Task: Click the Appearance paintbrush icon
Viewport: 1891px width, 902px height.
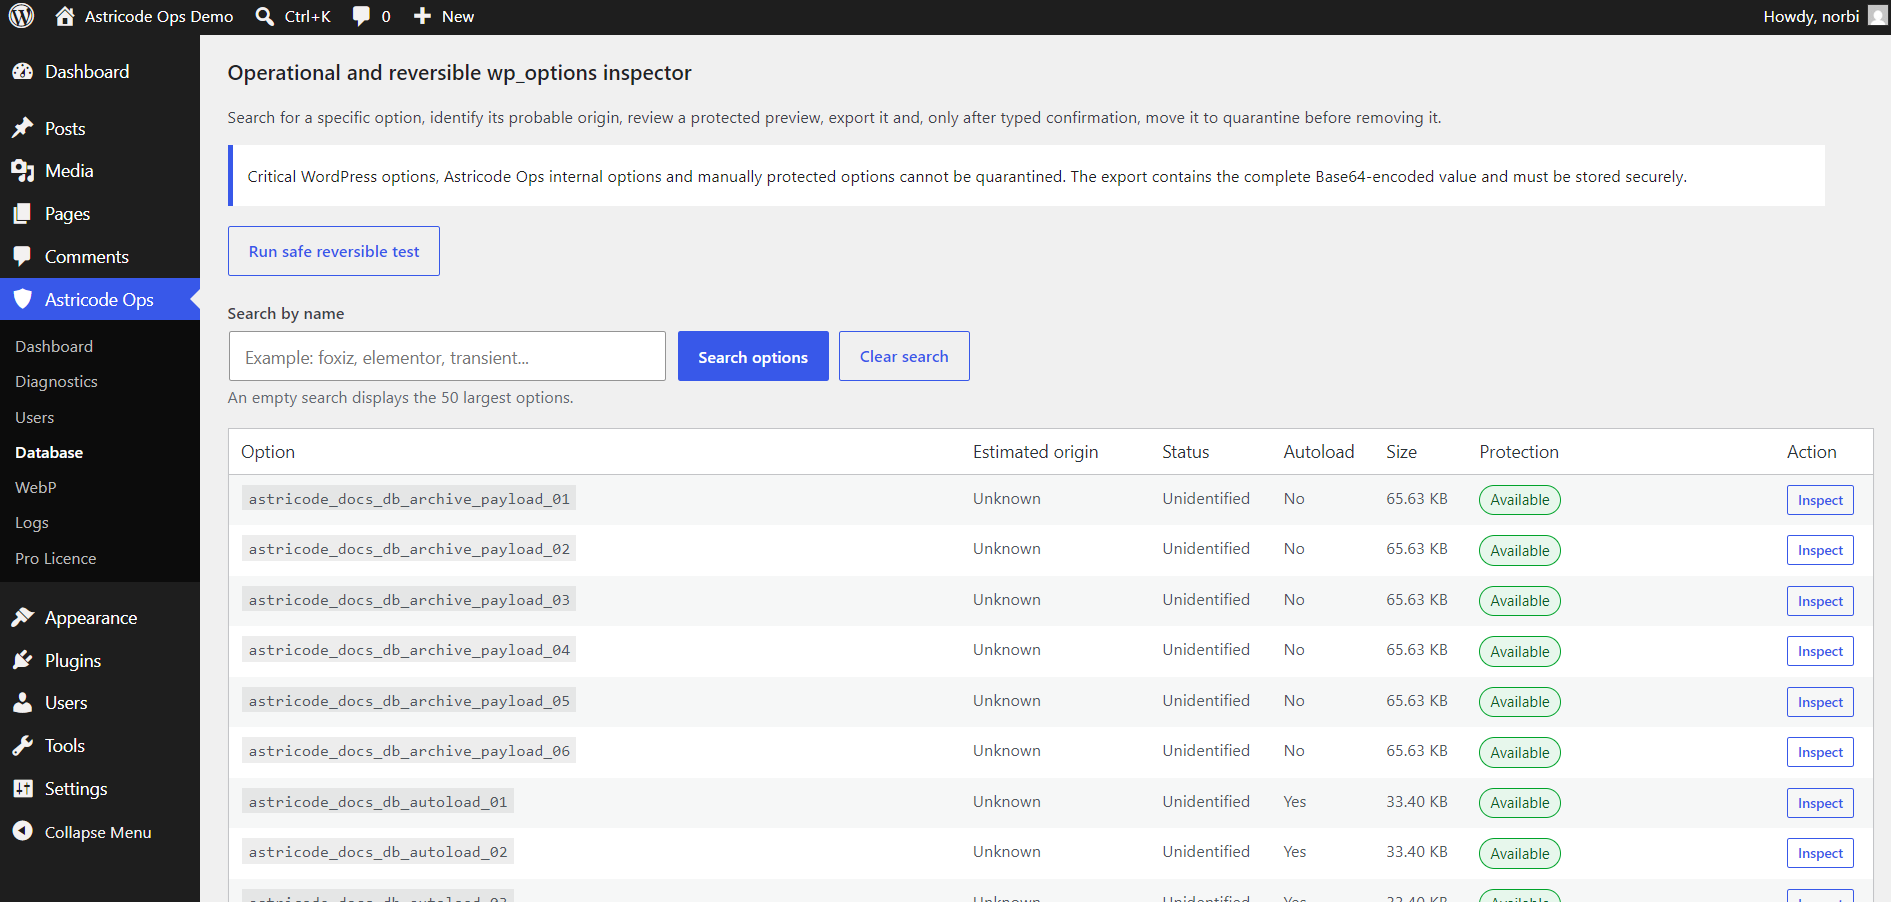Action: (x=22, y=618)
